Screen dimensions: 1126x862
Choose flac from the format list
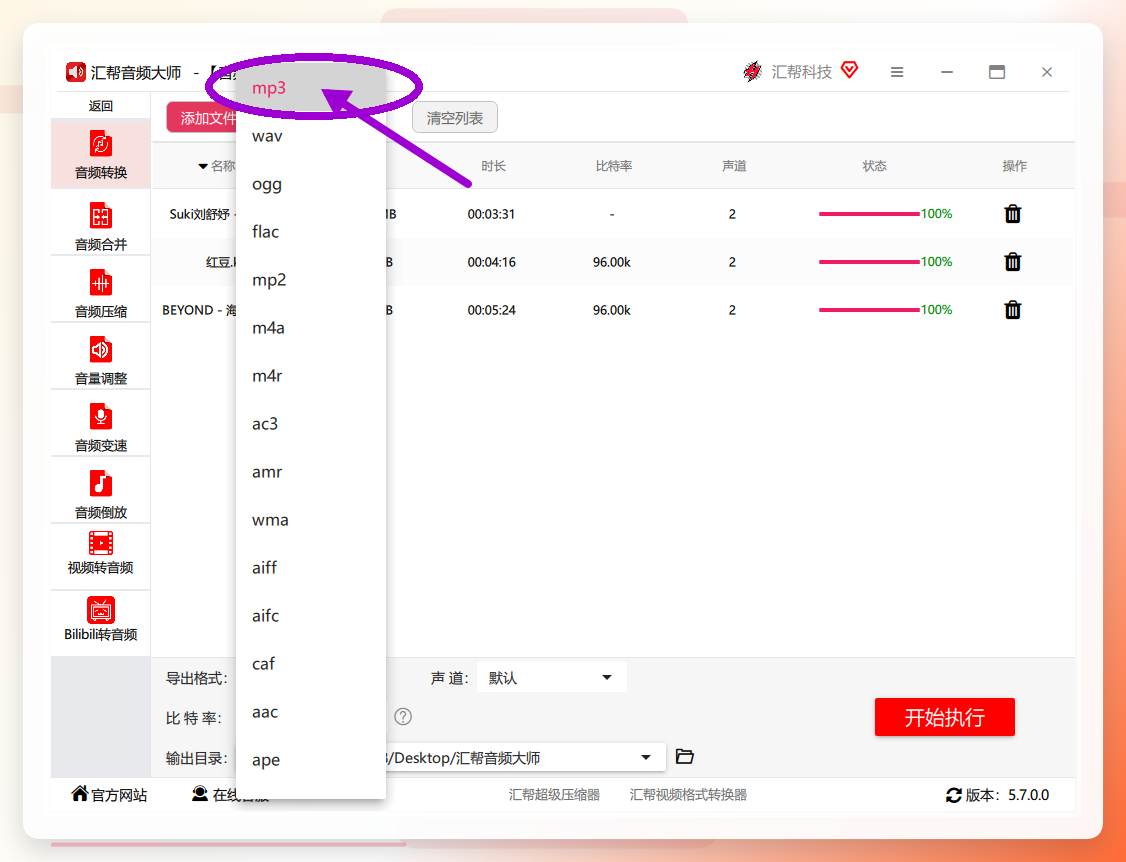310,231
